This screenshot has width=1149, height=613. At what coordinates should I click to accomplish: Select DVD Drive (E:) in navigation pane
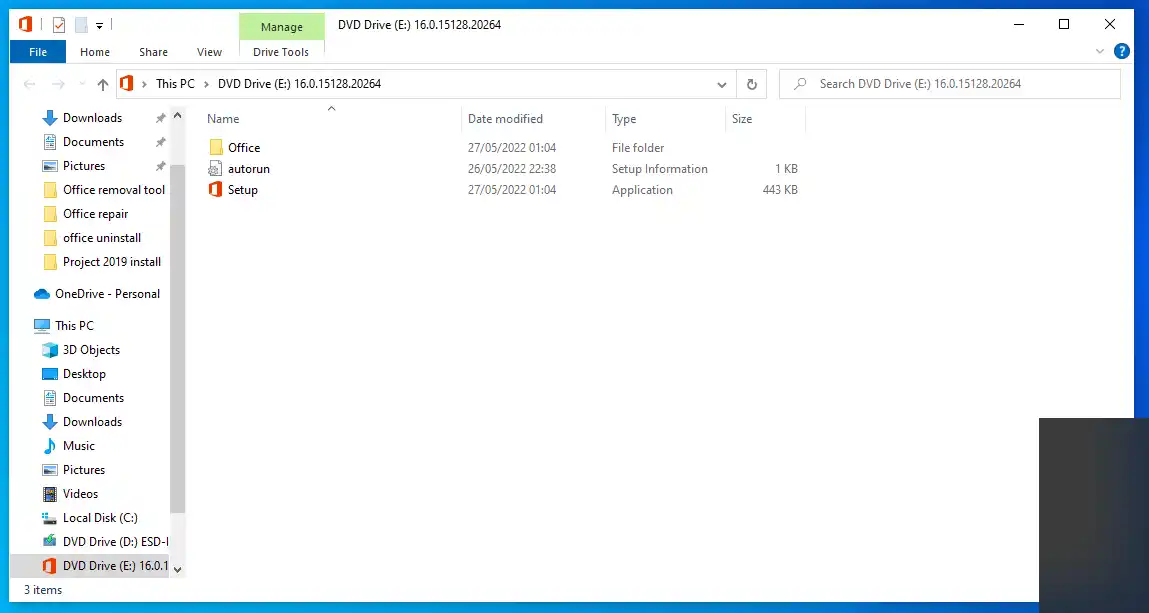click(90, 566)
